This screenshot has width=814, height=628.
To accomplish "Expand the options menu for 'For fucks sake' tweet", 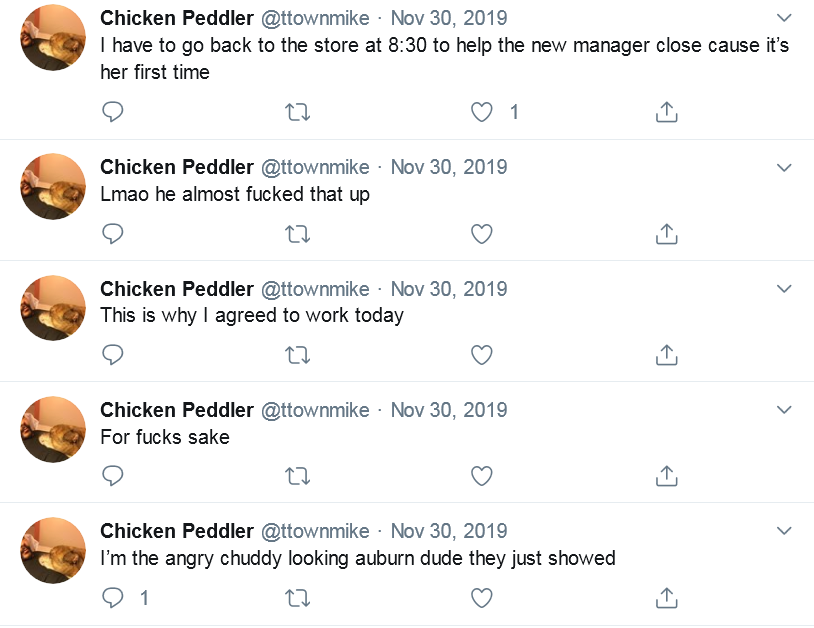I will [784, 410].
